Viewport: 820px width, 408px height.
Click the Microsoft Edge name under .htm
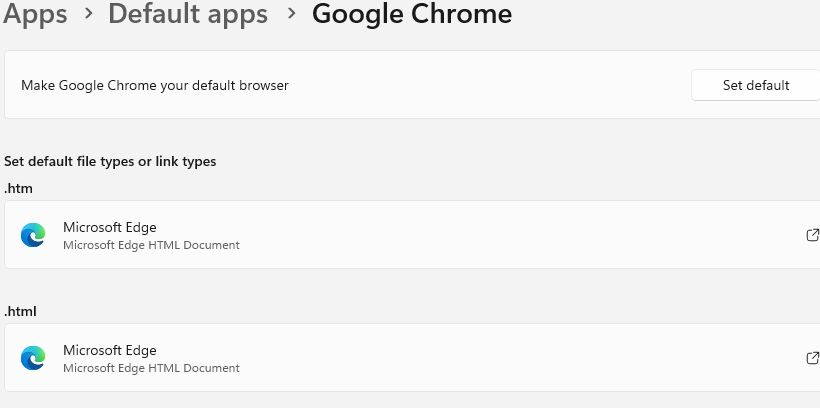(110, 227)
